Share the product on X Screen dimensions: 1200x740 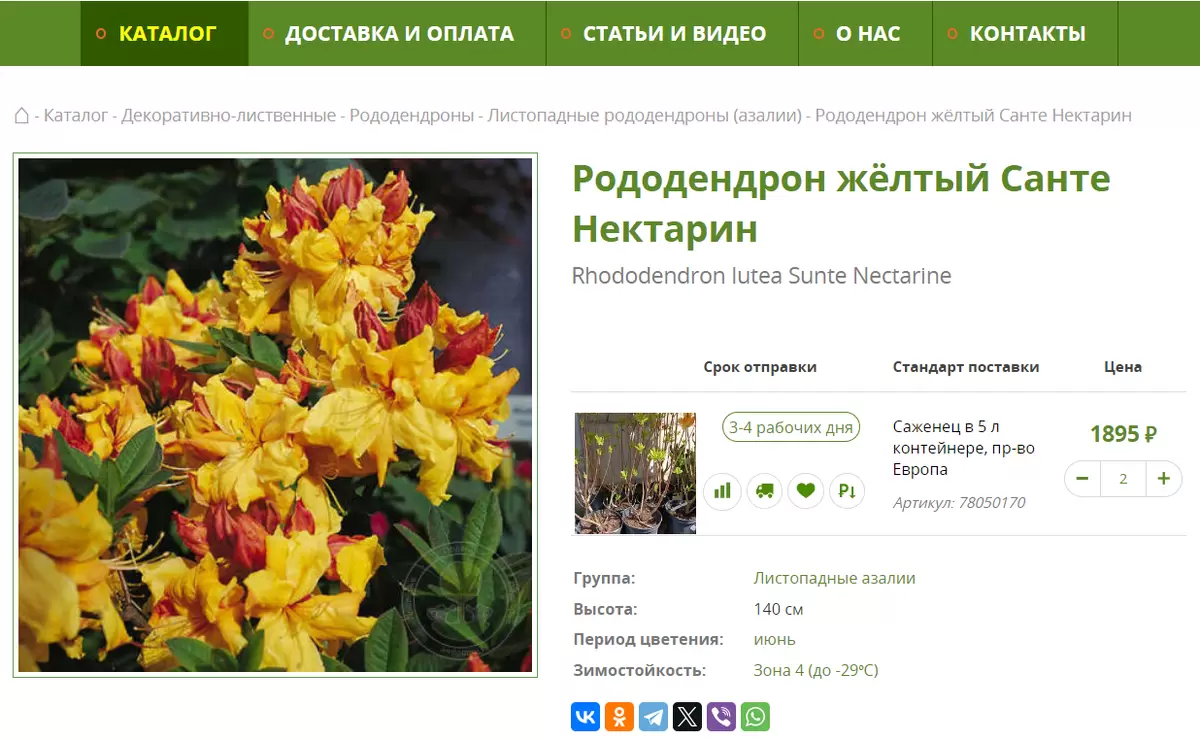(687, 716)
